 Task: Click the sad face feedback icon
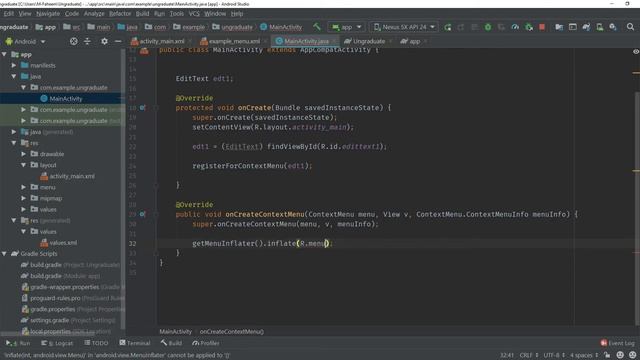point(633,355)
